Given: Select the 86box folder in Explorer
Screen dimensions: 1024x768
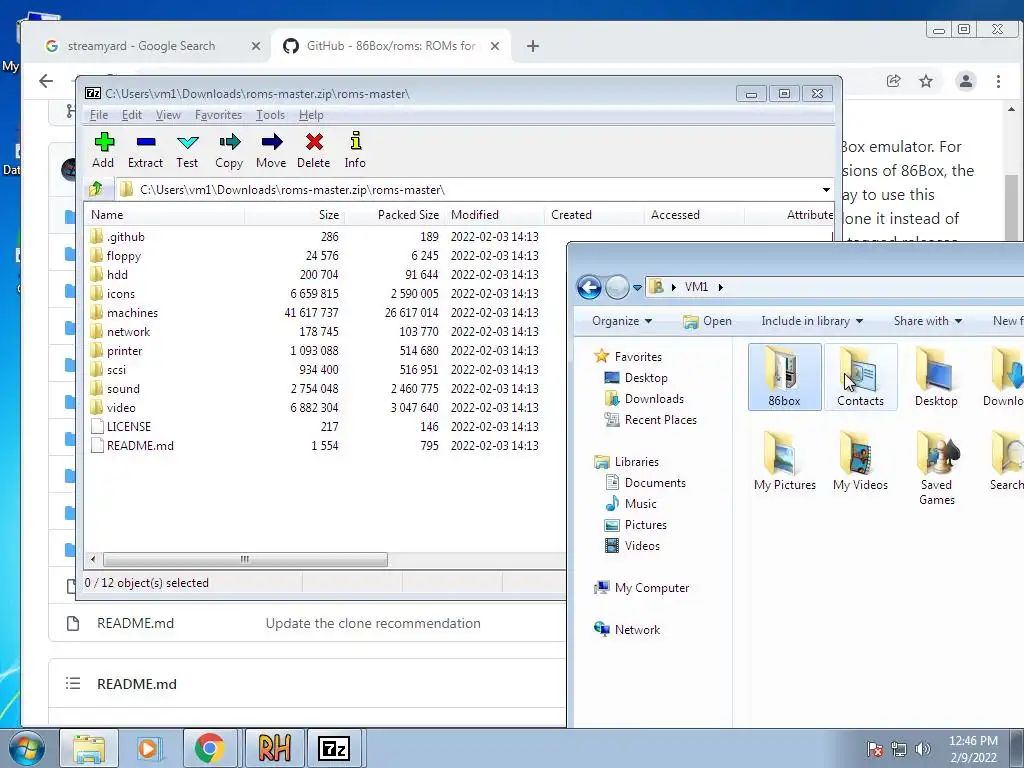Looking at the screenshot, I should [x=784, y=377].
